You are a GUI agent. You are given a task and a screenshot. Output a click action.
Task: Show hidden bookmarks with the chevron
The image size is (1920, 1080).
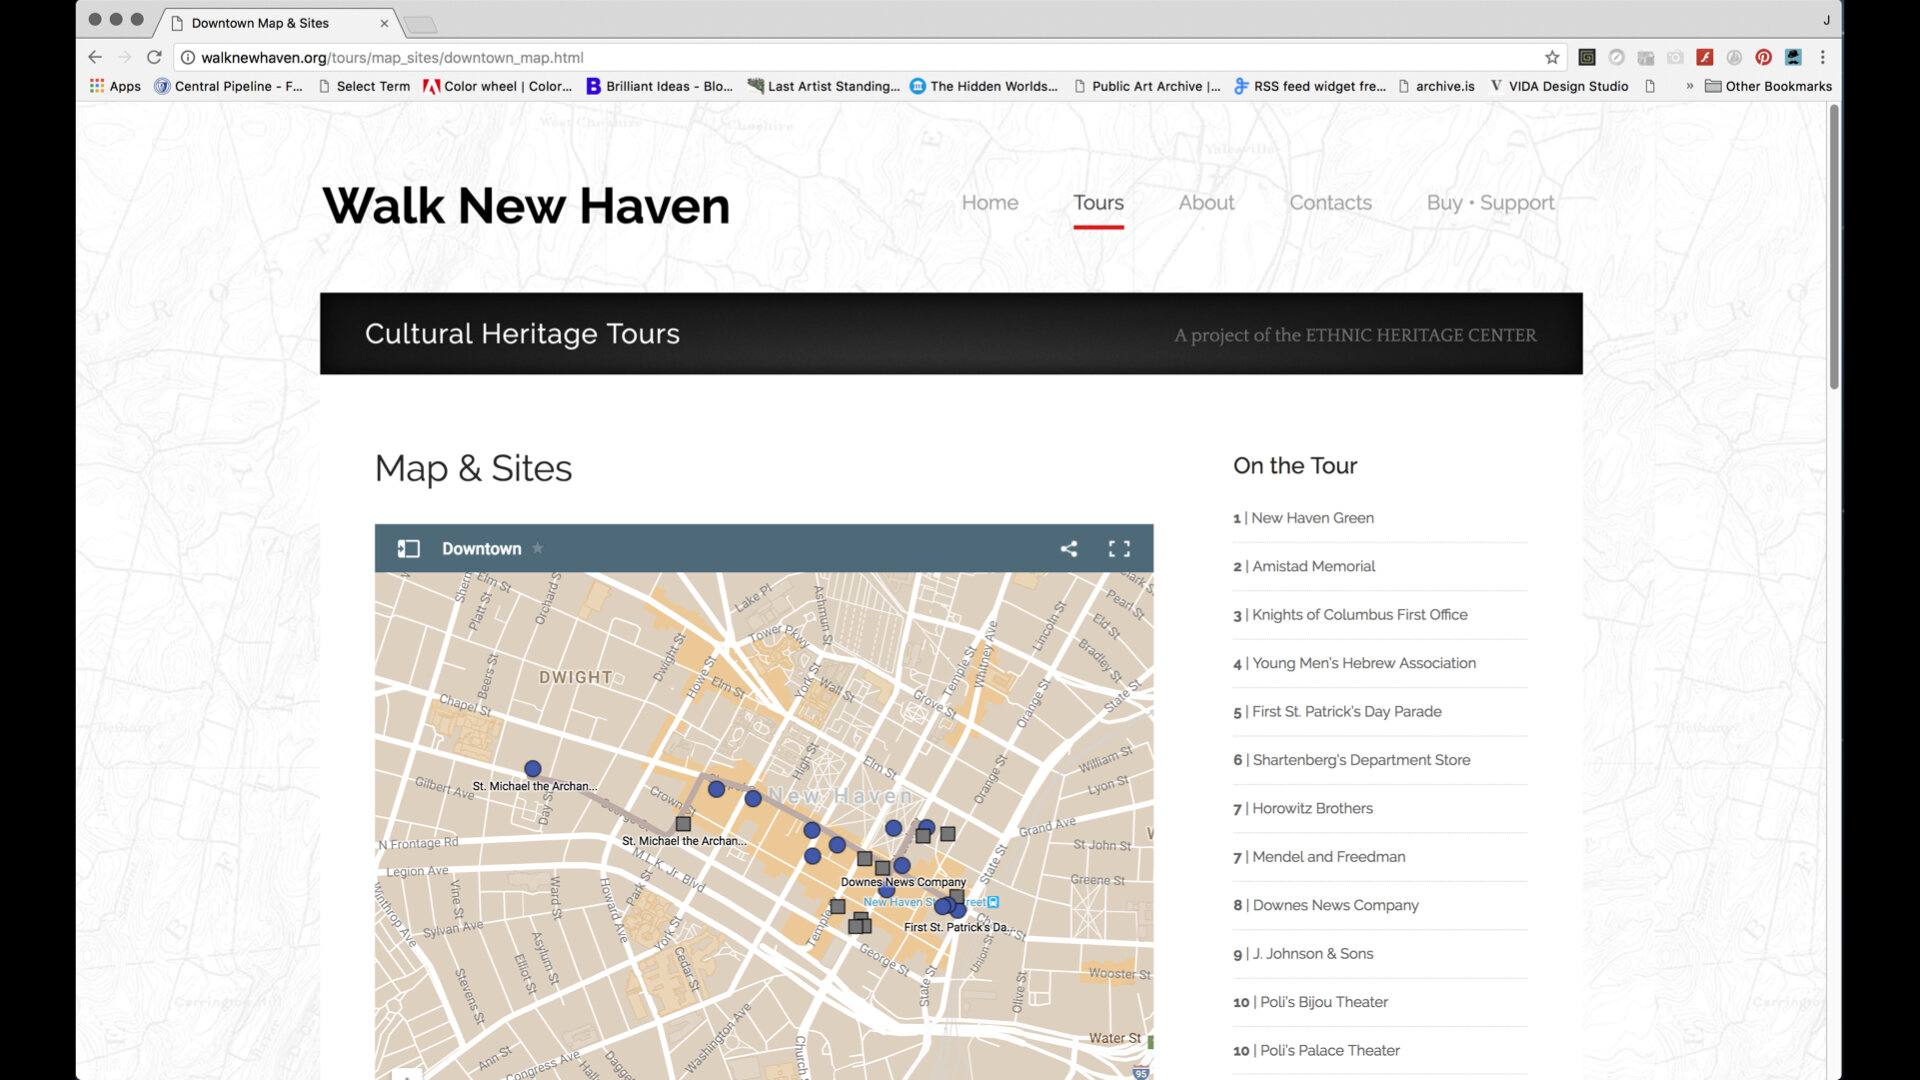[1689, 86]
